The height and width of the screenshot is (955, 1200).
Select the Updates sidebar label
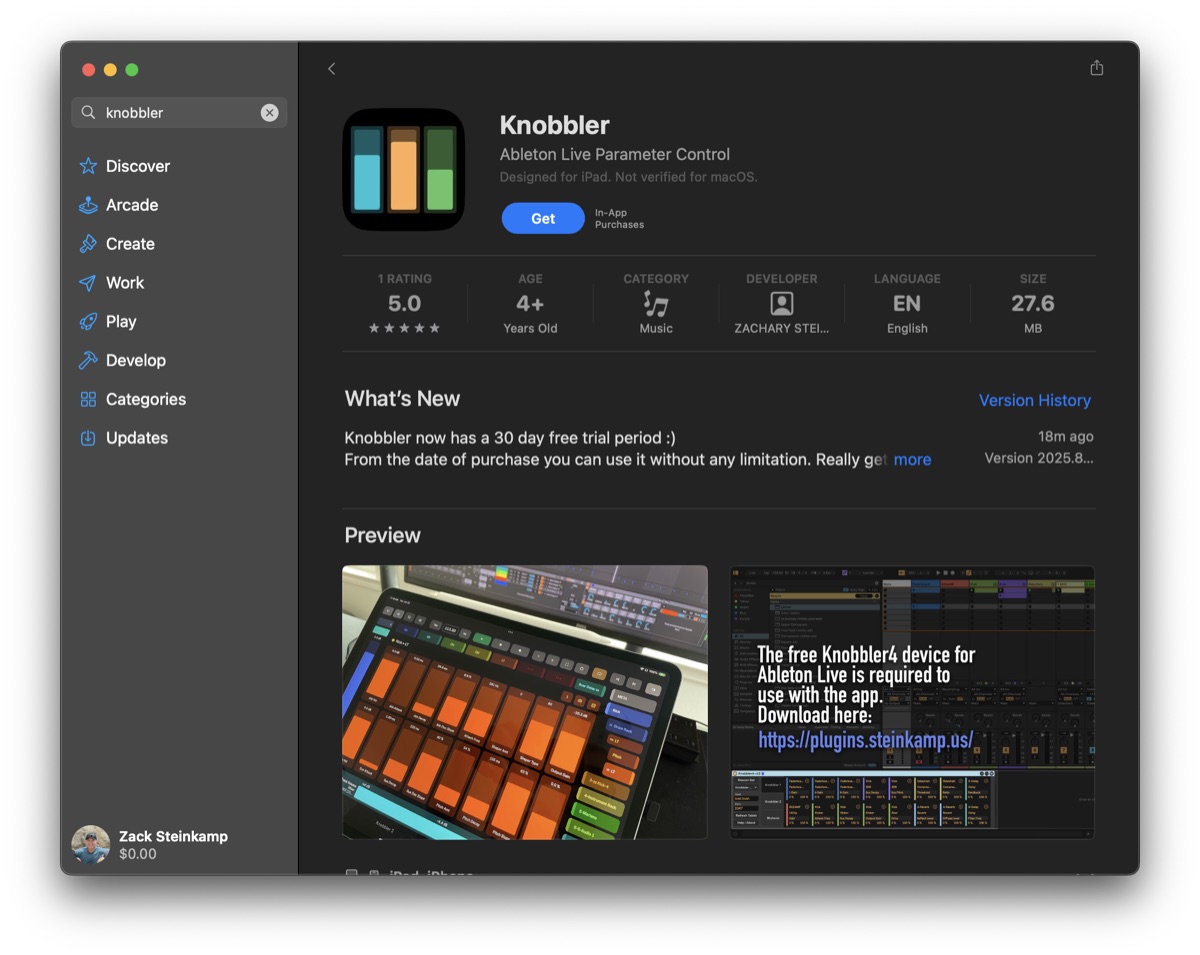(137, 438)
